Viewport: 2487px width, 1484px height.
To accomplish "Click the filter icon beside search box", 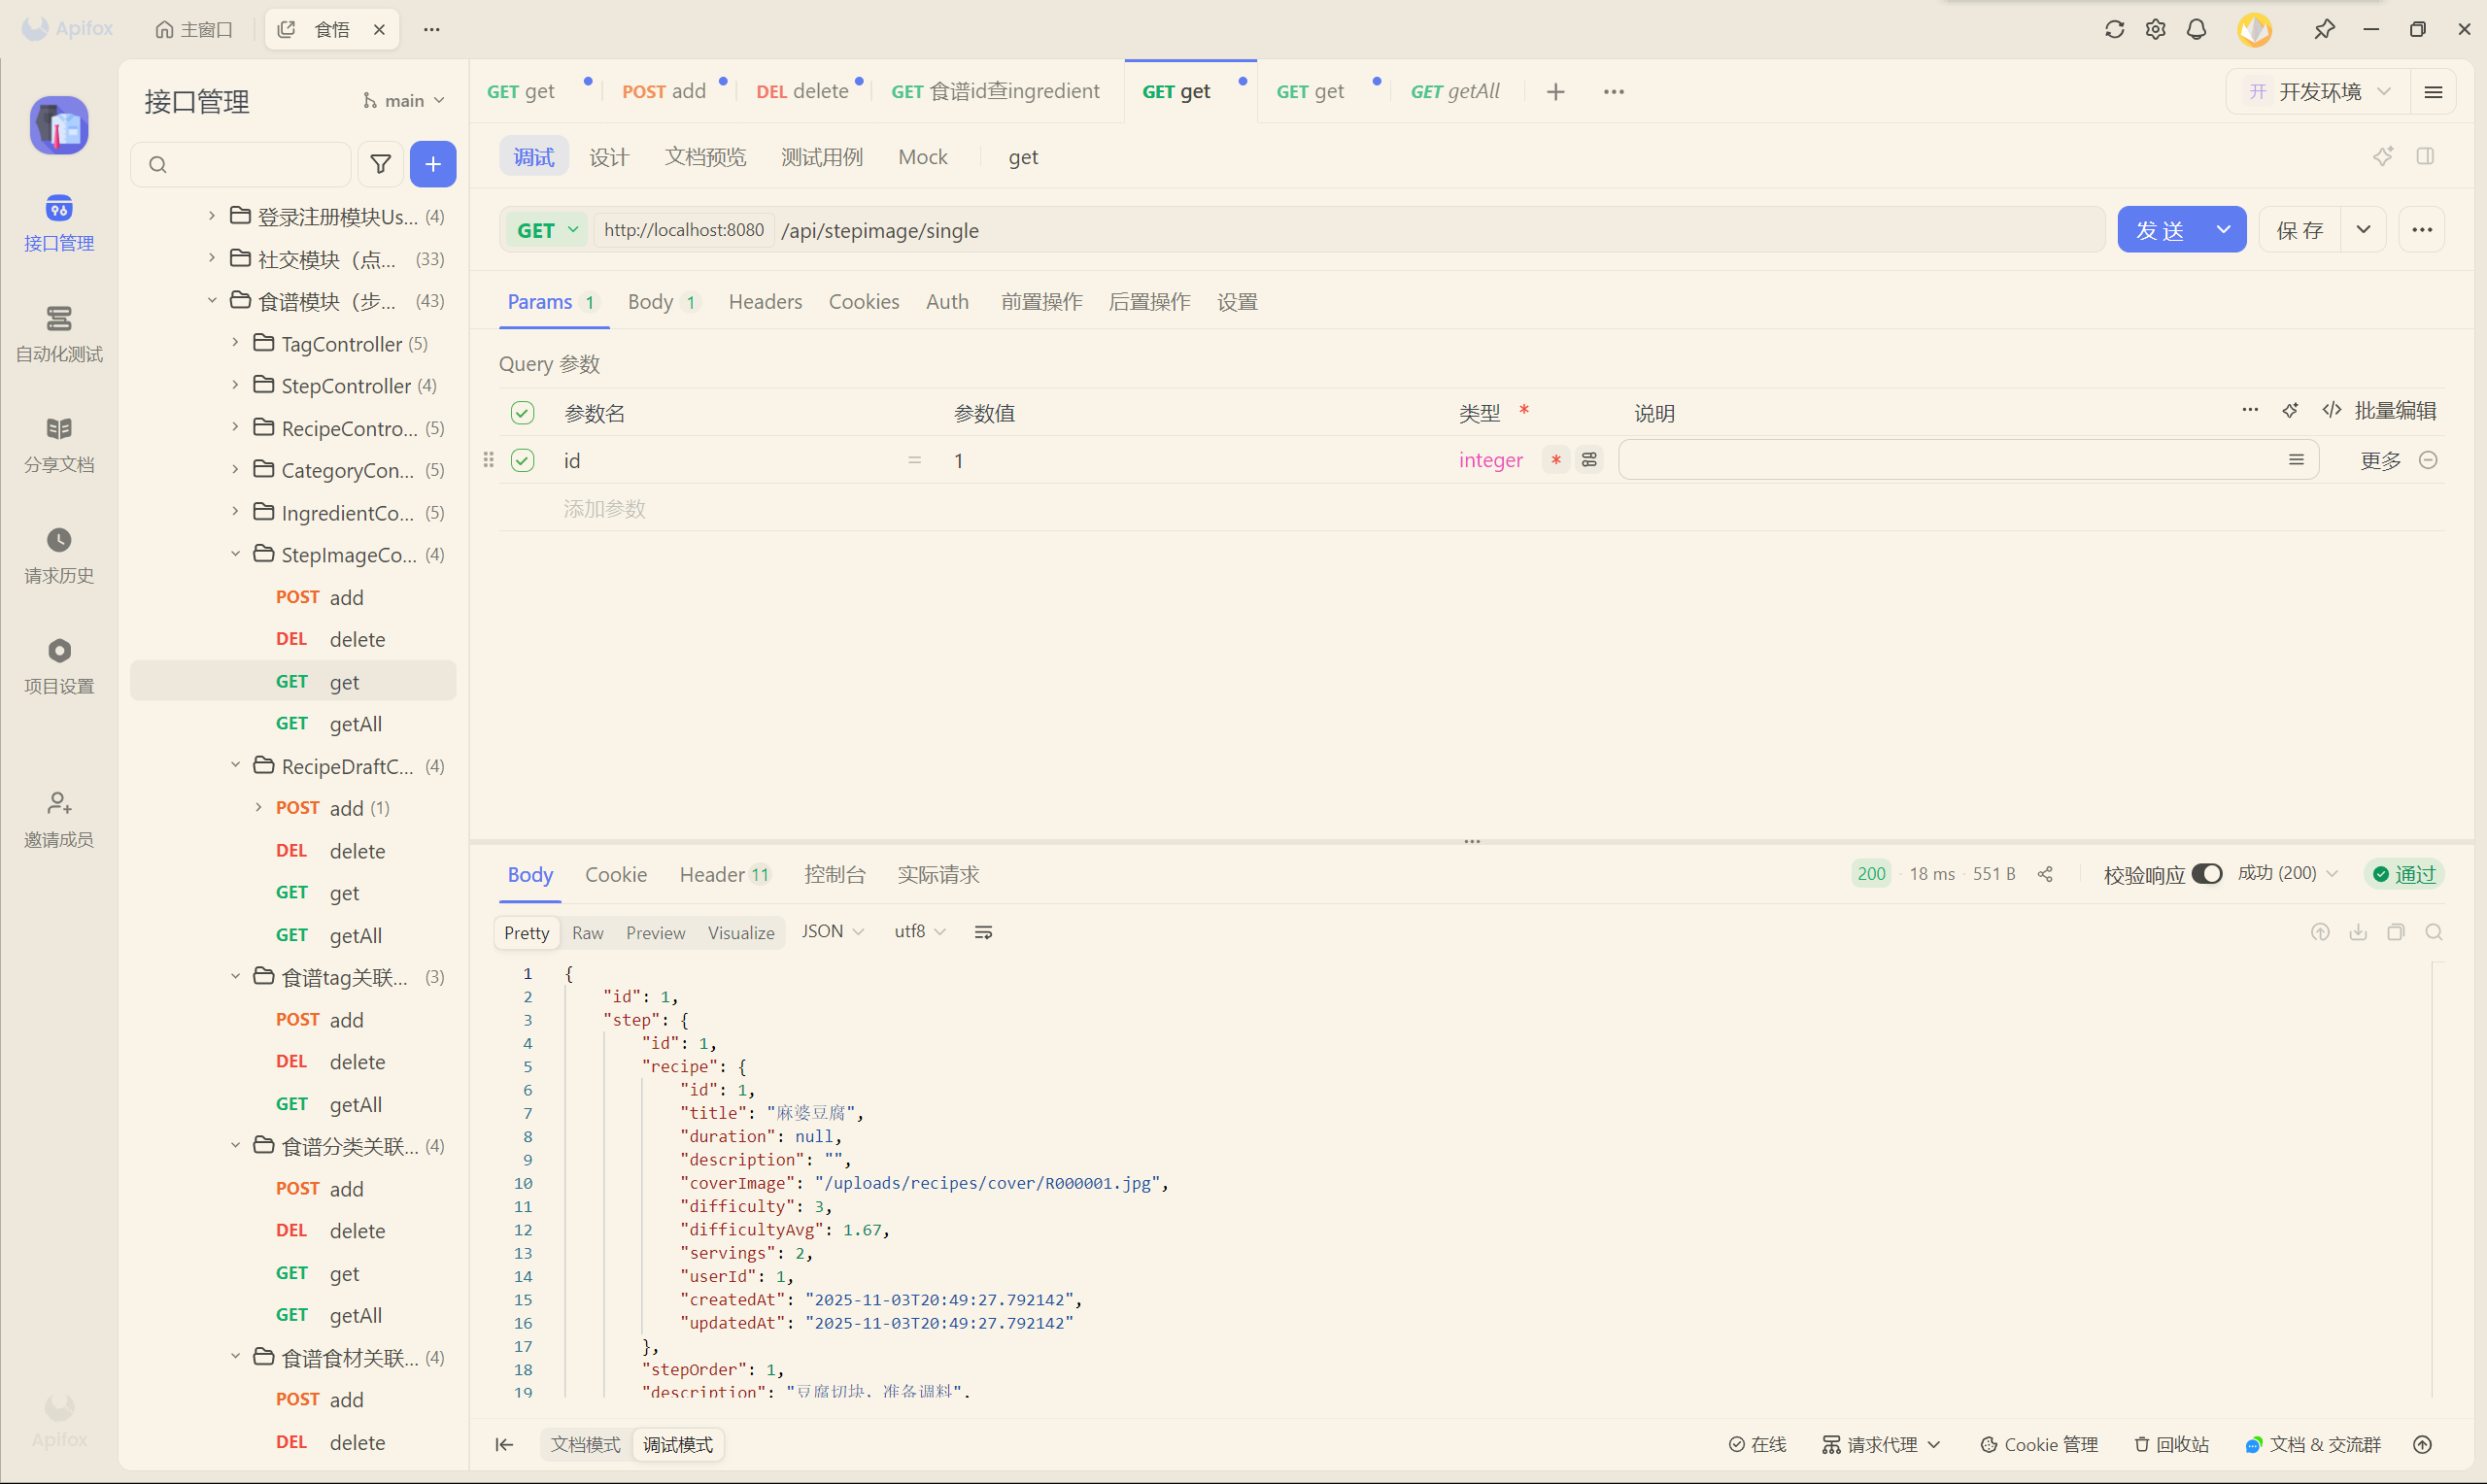I will tap(380, 164).
